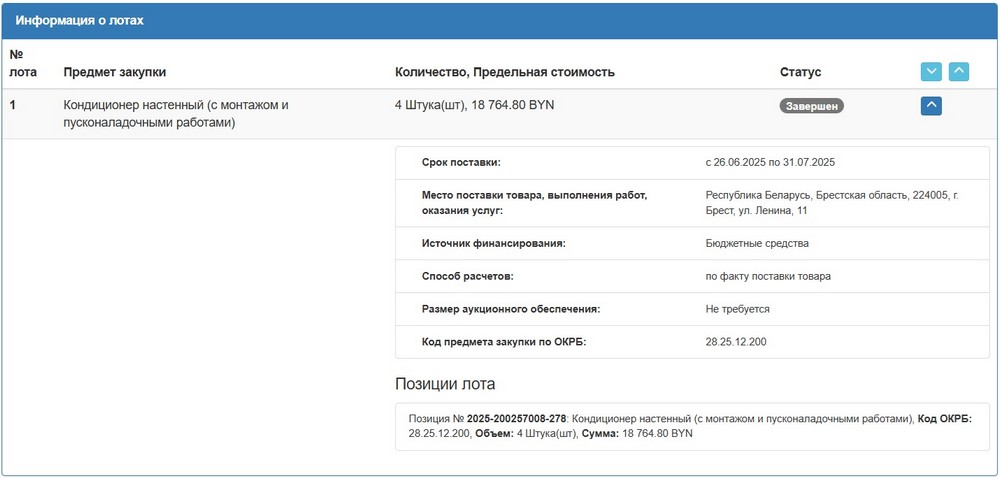Click lot number 1 in the first row
The width and height of the screenshot is (1000, 479).
tap(13, 104)
